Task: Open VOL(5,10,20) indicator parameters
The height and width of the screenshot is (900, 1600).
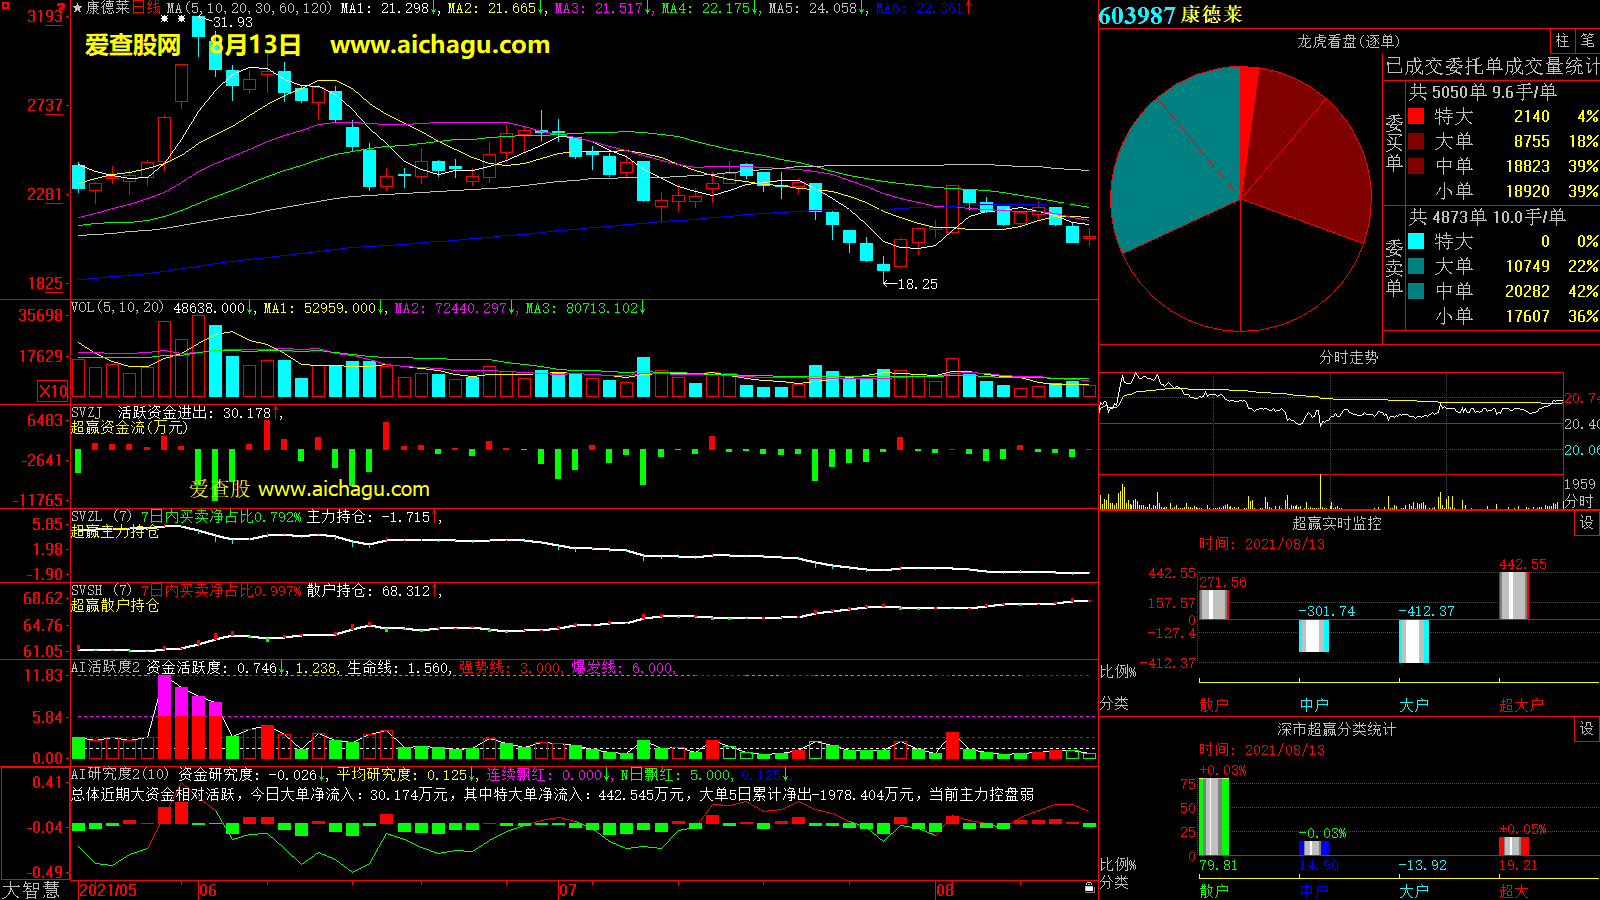Action: coord(117,308)
